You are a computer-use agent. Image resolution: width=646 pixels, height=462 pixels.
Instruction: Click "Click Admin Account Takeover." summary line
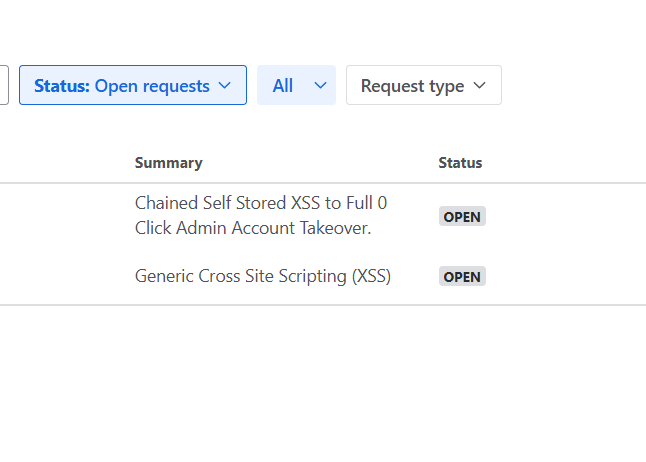click(x=253, y=228)
